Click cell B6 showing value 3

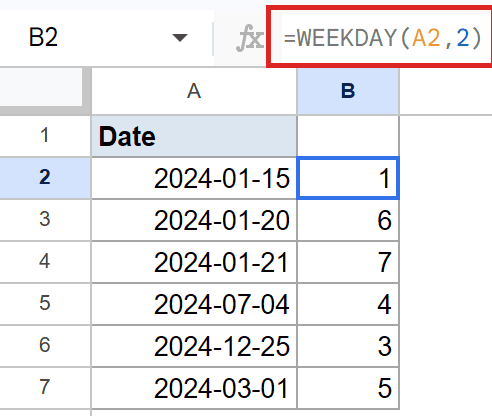tap(348, 346)
